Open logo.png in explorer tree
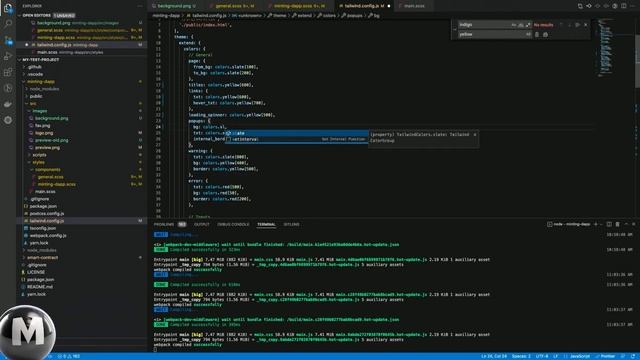 tap(44, 133)
